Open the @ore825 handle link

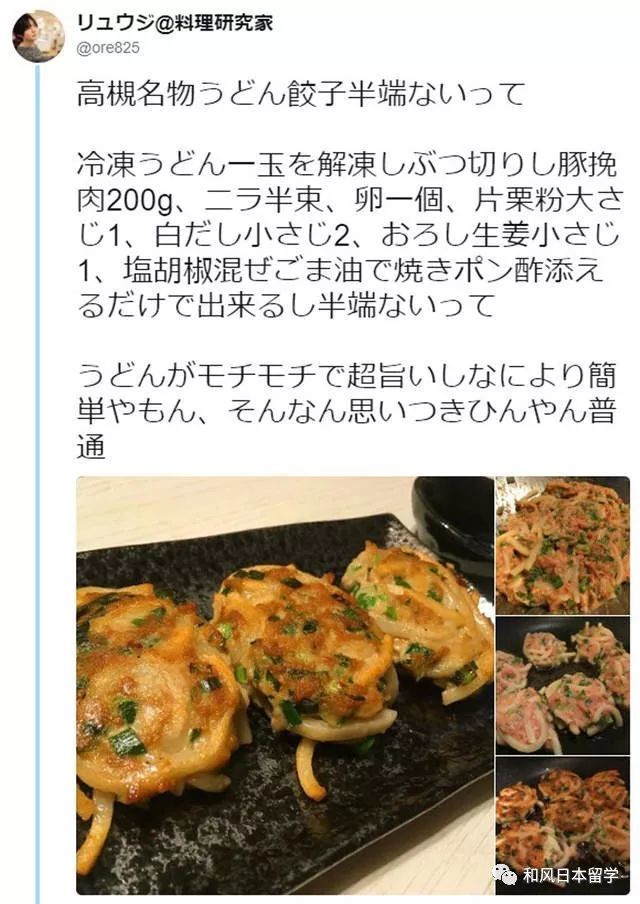pyautogui.click(x=108, y=48)
